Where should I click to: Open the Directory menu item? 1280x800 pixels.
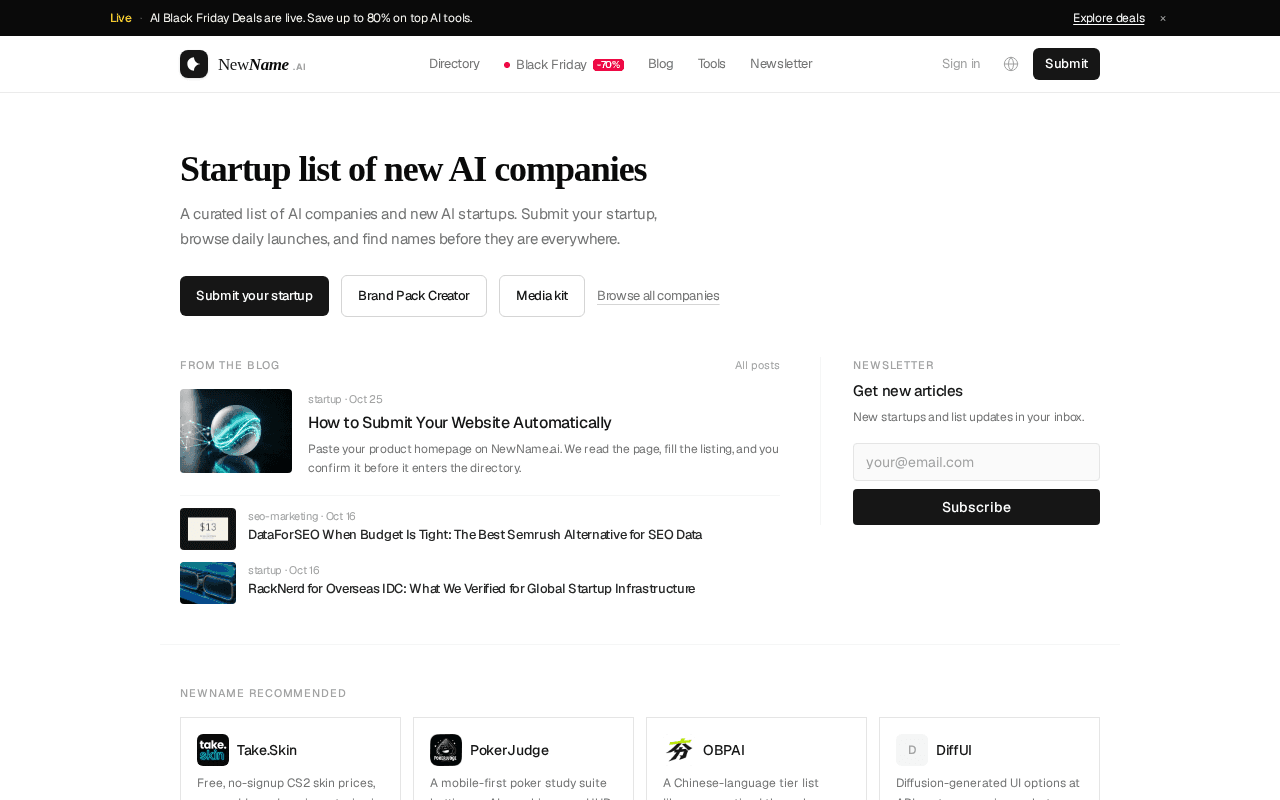[454, 64]
